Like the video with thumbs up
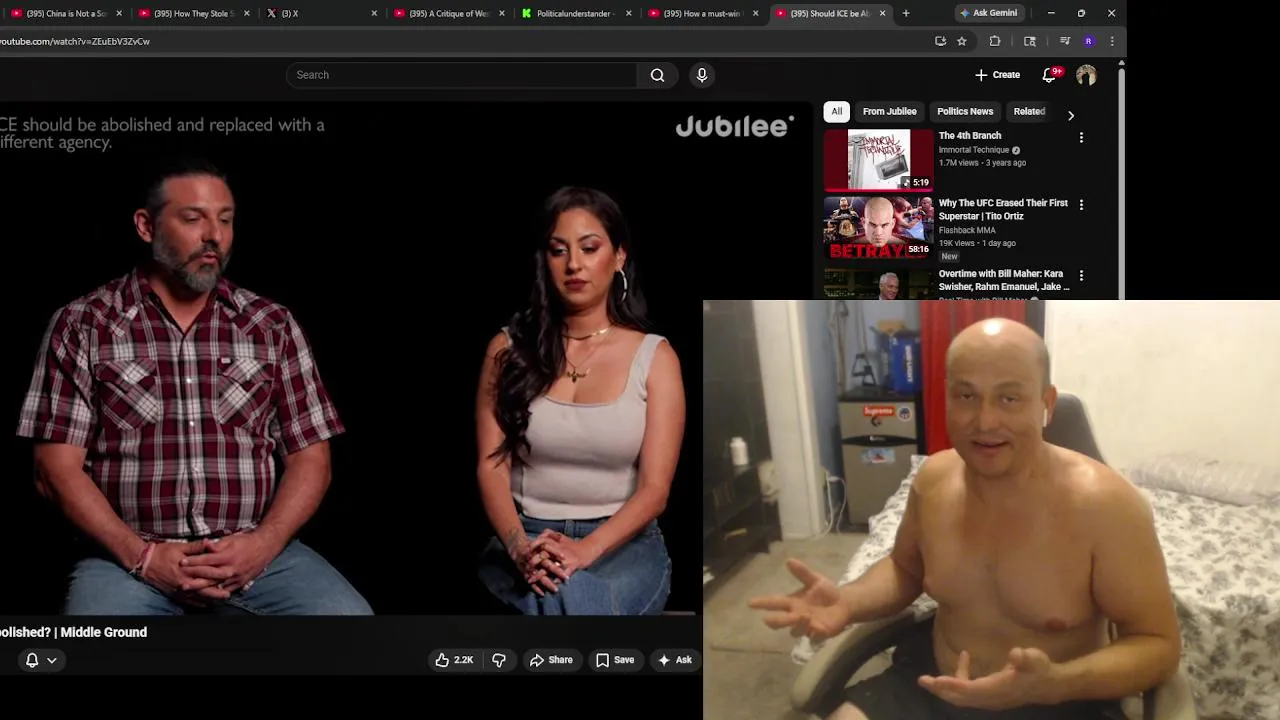Image resolution: width=1280 pixels, height=720 pixels. coord(454,660)
